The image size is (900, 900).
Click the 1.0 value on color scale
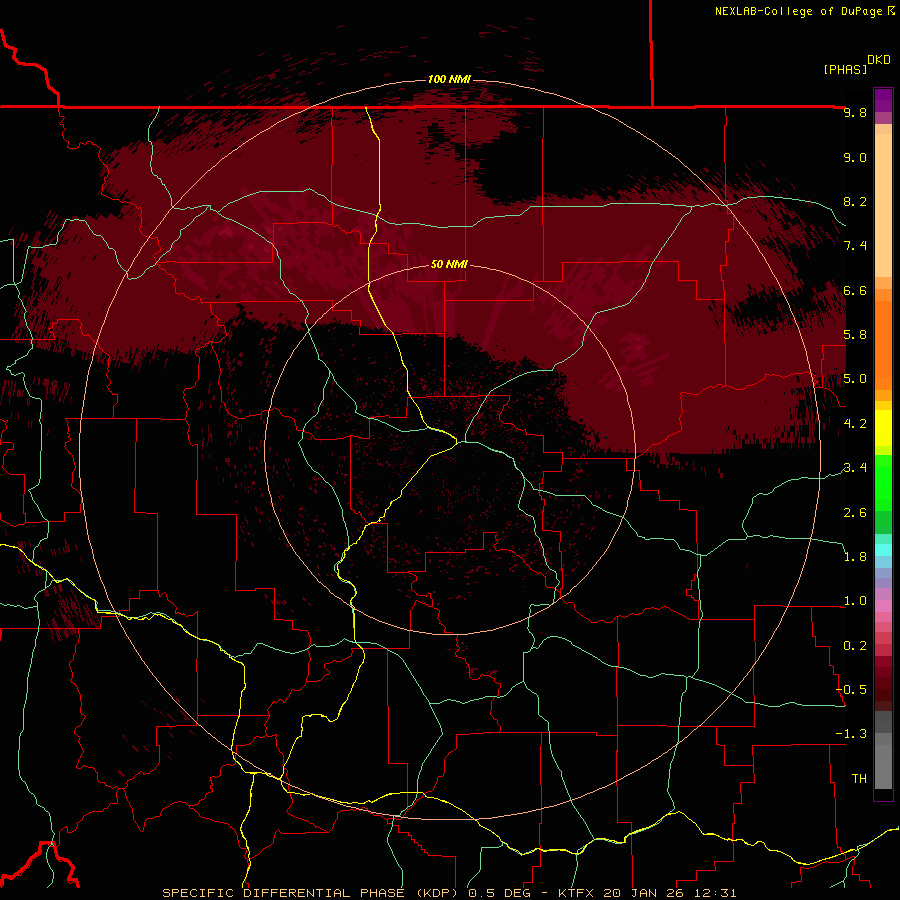855,601
